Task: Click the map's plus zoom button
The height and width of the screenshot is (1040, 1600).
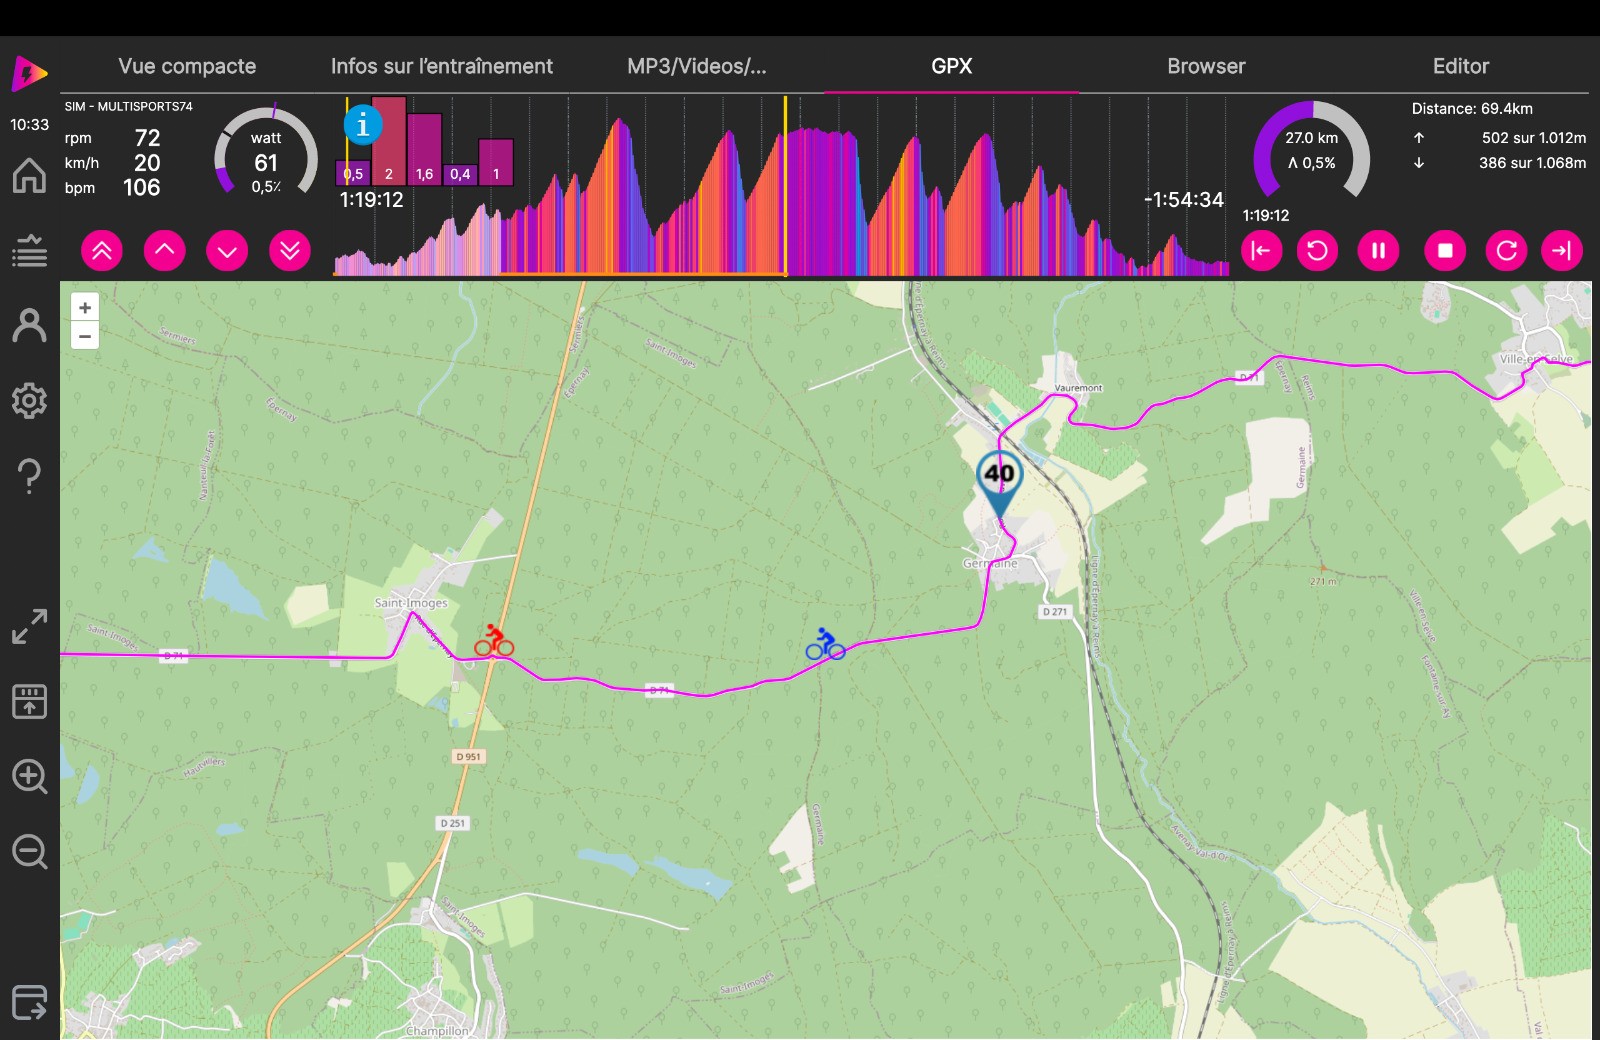Action: click(x=85, y=308)
